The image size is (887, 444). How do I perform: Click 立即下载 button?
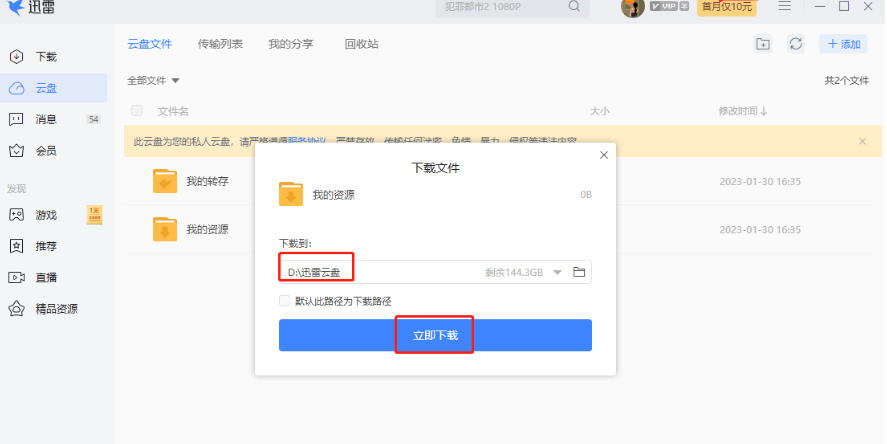tap(435, 335)
